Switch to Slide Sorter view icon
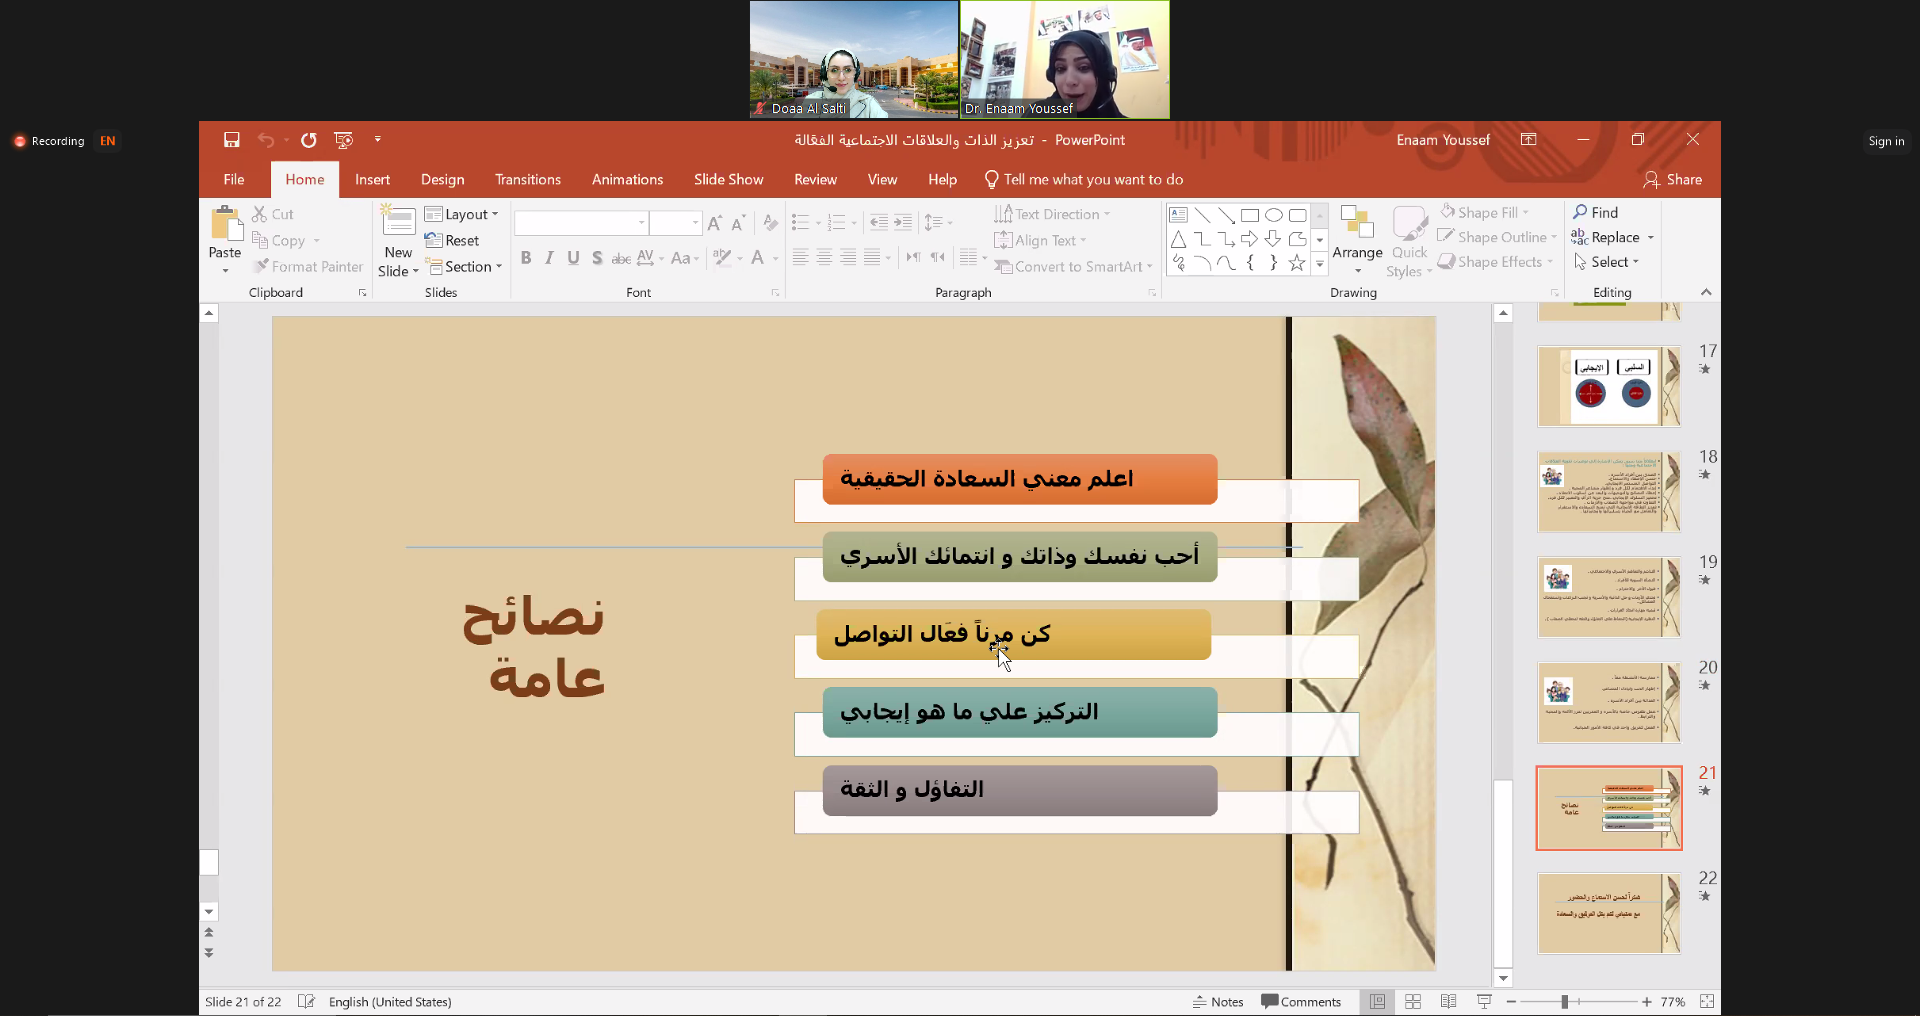Screen dimensions: 1920x1016 pos(1413,1001)
